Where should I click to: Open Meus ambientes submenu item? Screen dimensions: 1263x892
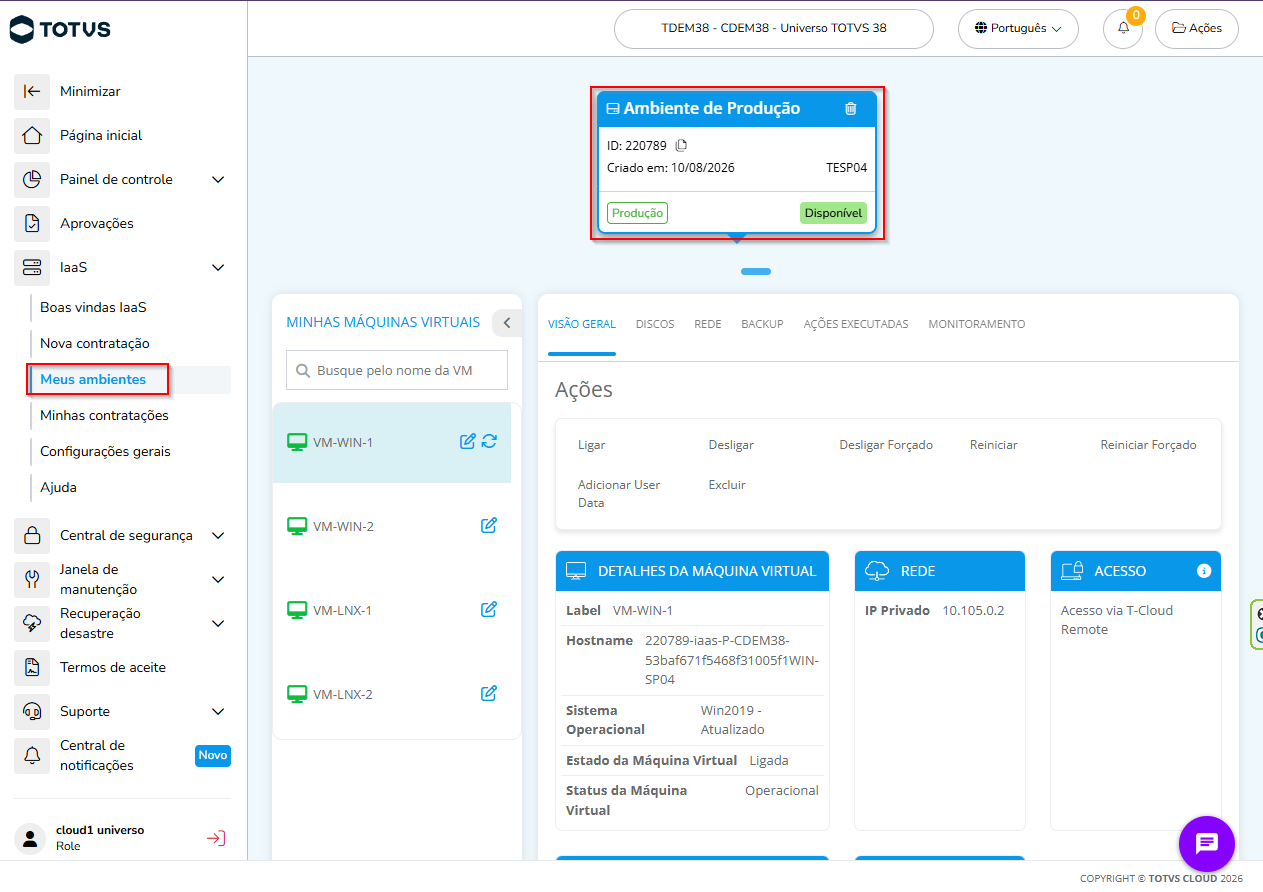pos(93,379)
